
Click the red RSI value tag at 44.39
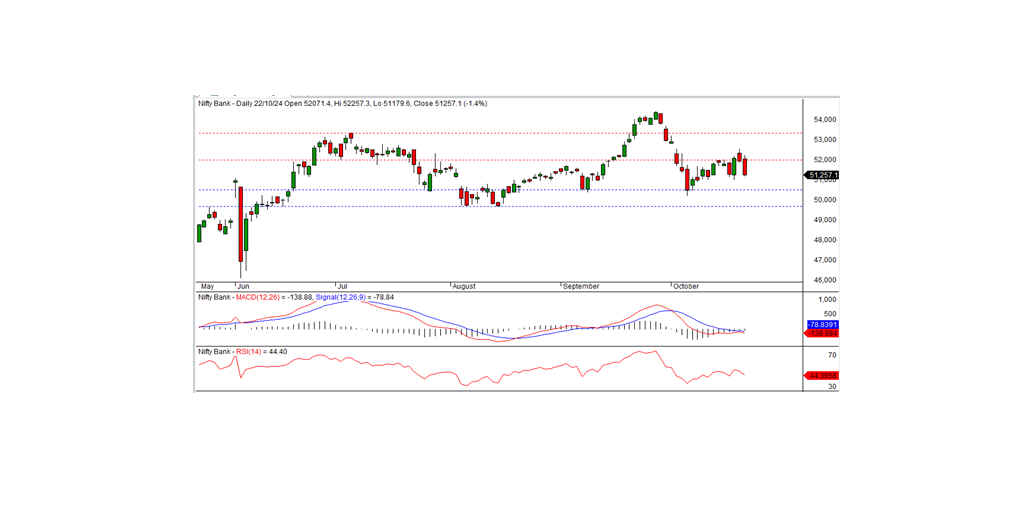[x=822, y=376]
